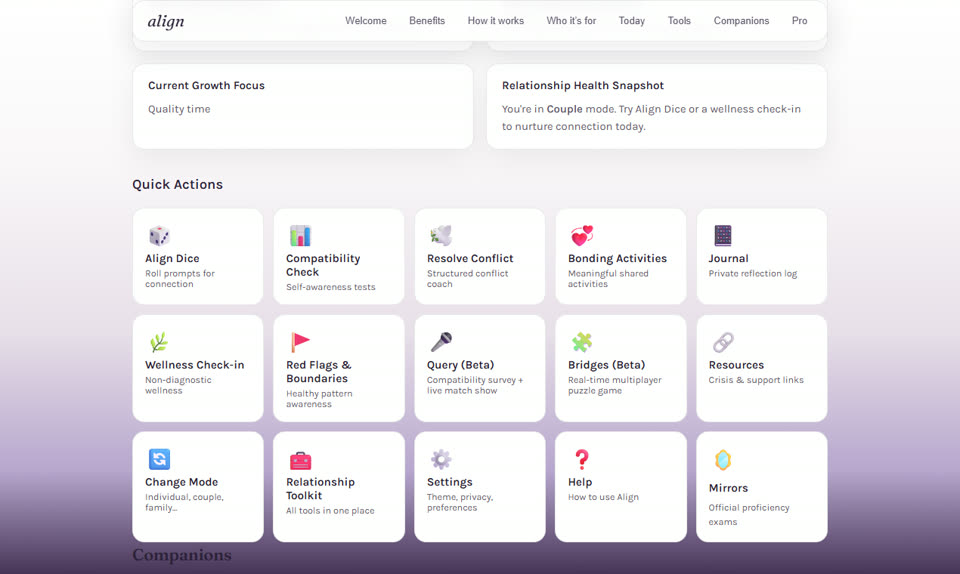The image size is (960, 574).
Task: Open Tools from the top navigation
Action: click(x=679, y=21)
